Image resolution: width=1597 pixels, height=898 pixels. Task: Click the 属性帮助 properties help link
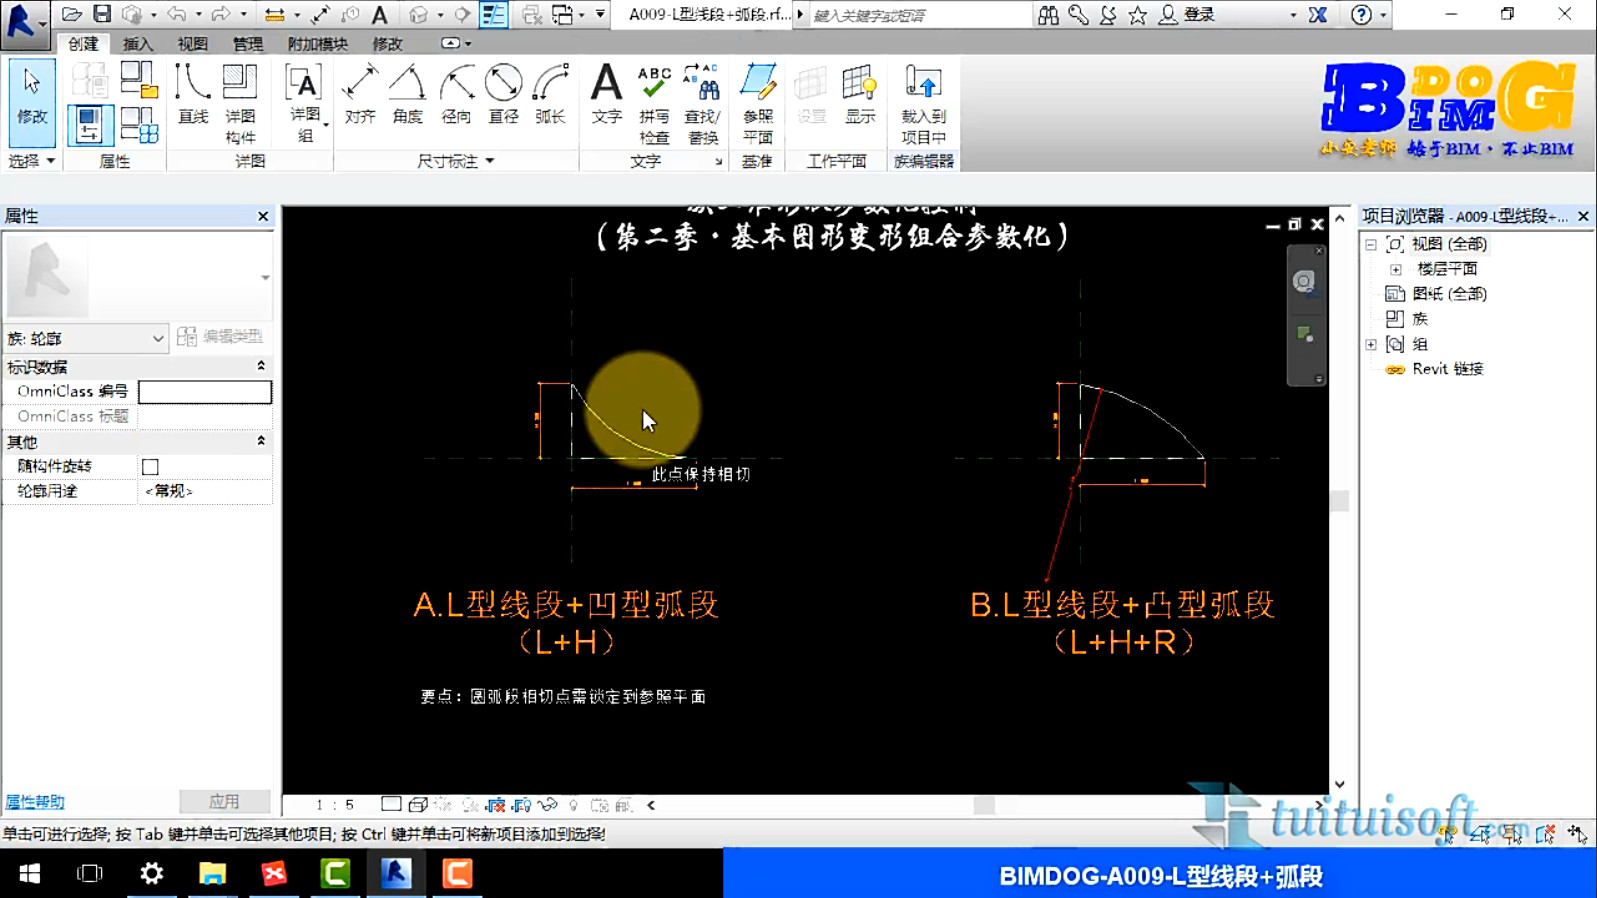coord(35,802)
